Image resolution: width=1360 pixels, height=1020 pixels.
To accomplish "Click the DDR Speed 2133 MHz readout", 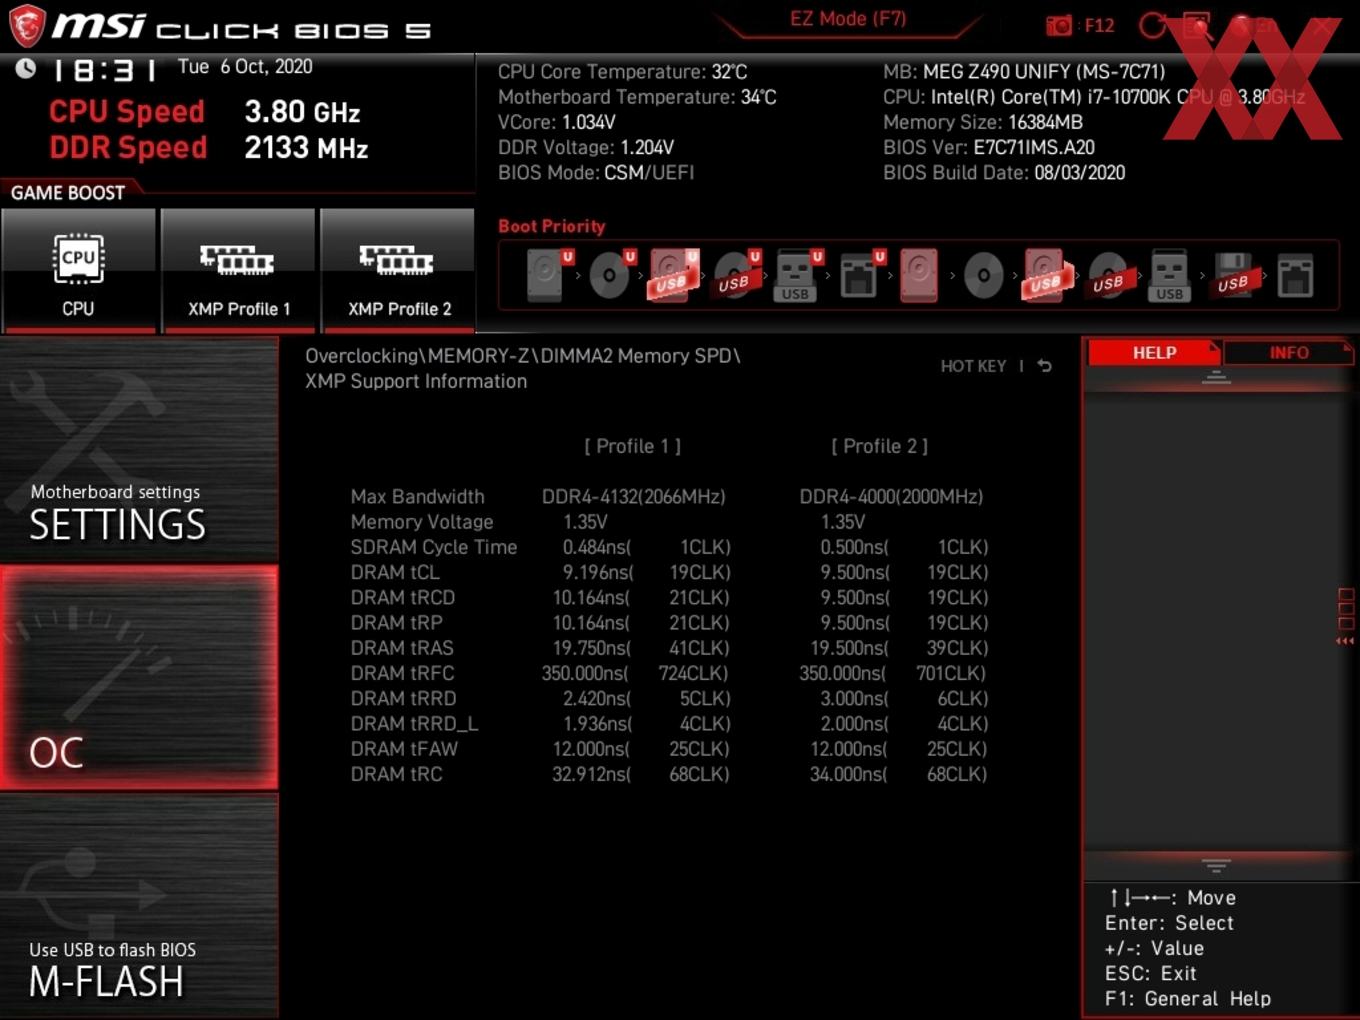I will click(209, 147).
